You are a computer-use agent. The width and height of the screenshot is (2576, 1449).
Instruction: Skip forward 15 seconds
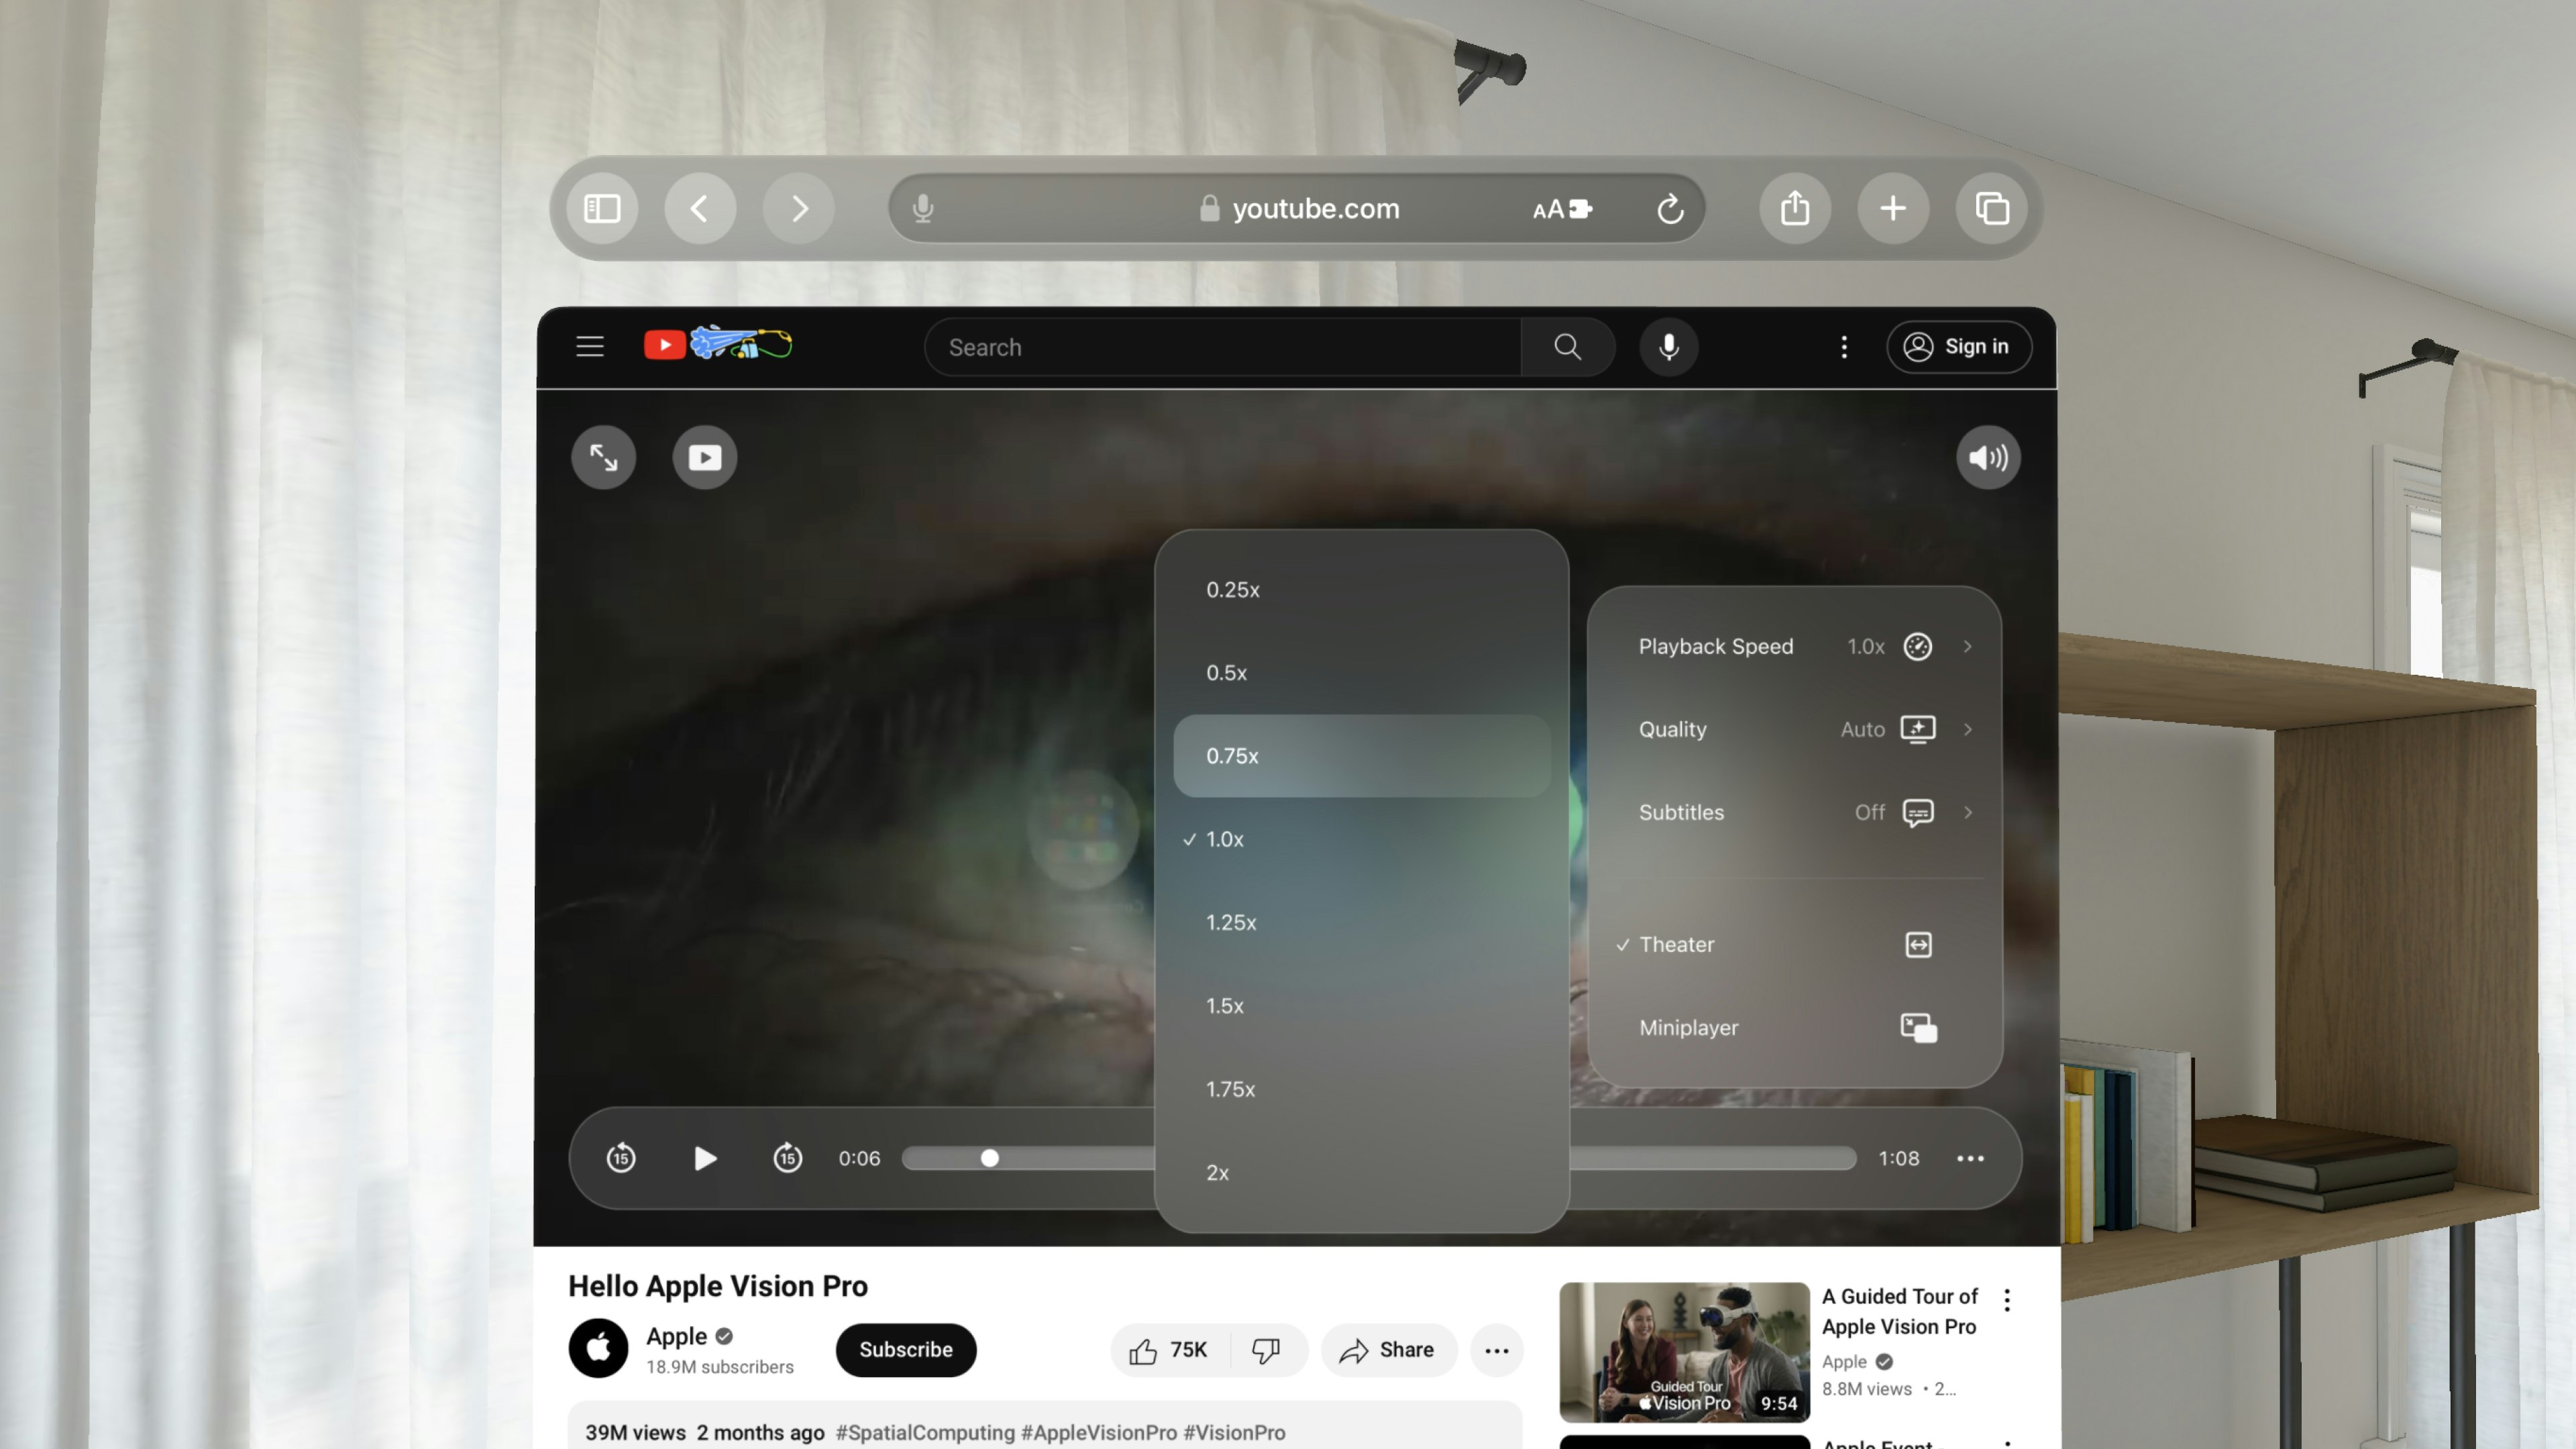[788, 1158]
